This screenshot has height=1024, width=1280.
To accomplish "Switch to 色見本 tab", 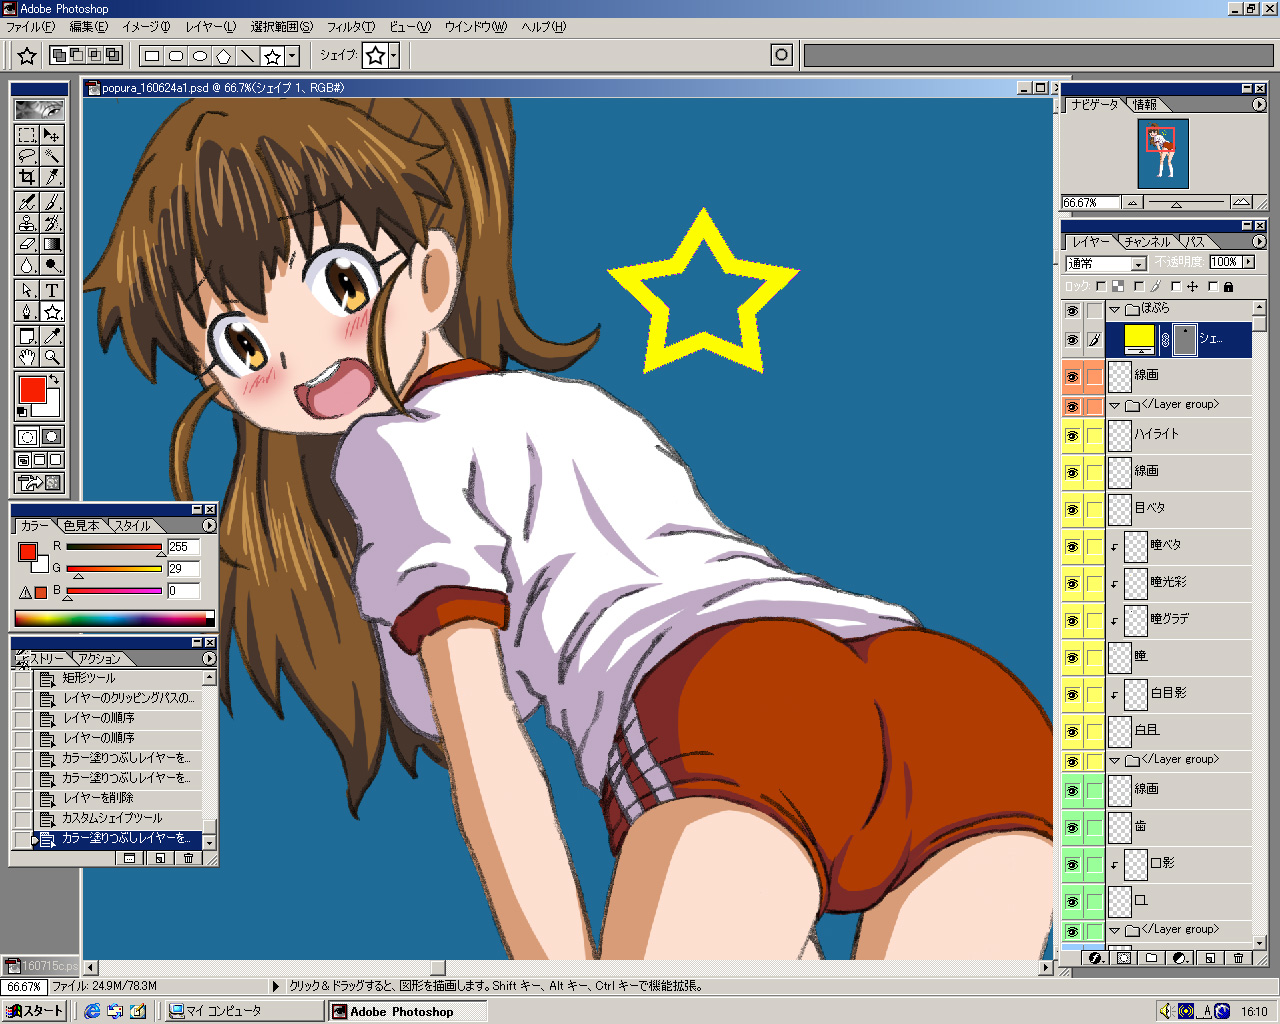I will click(x=81, y=525).
